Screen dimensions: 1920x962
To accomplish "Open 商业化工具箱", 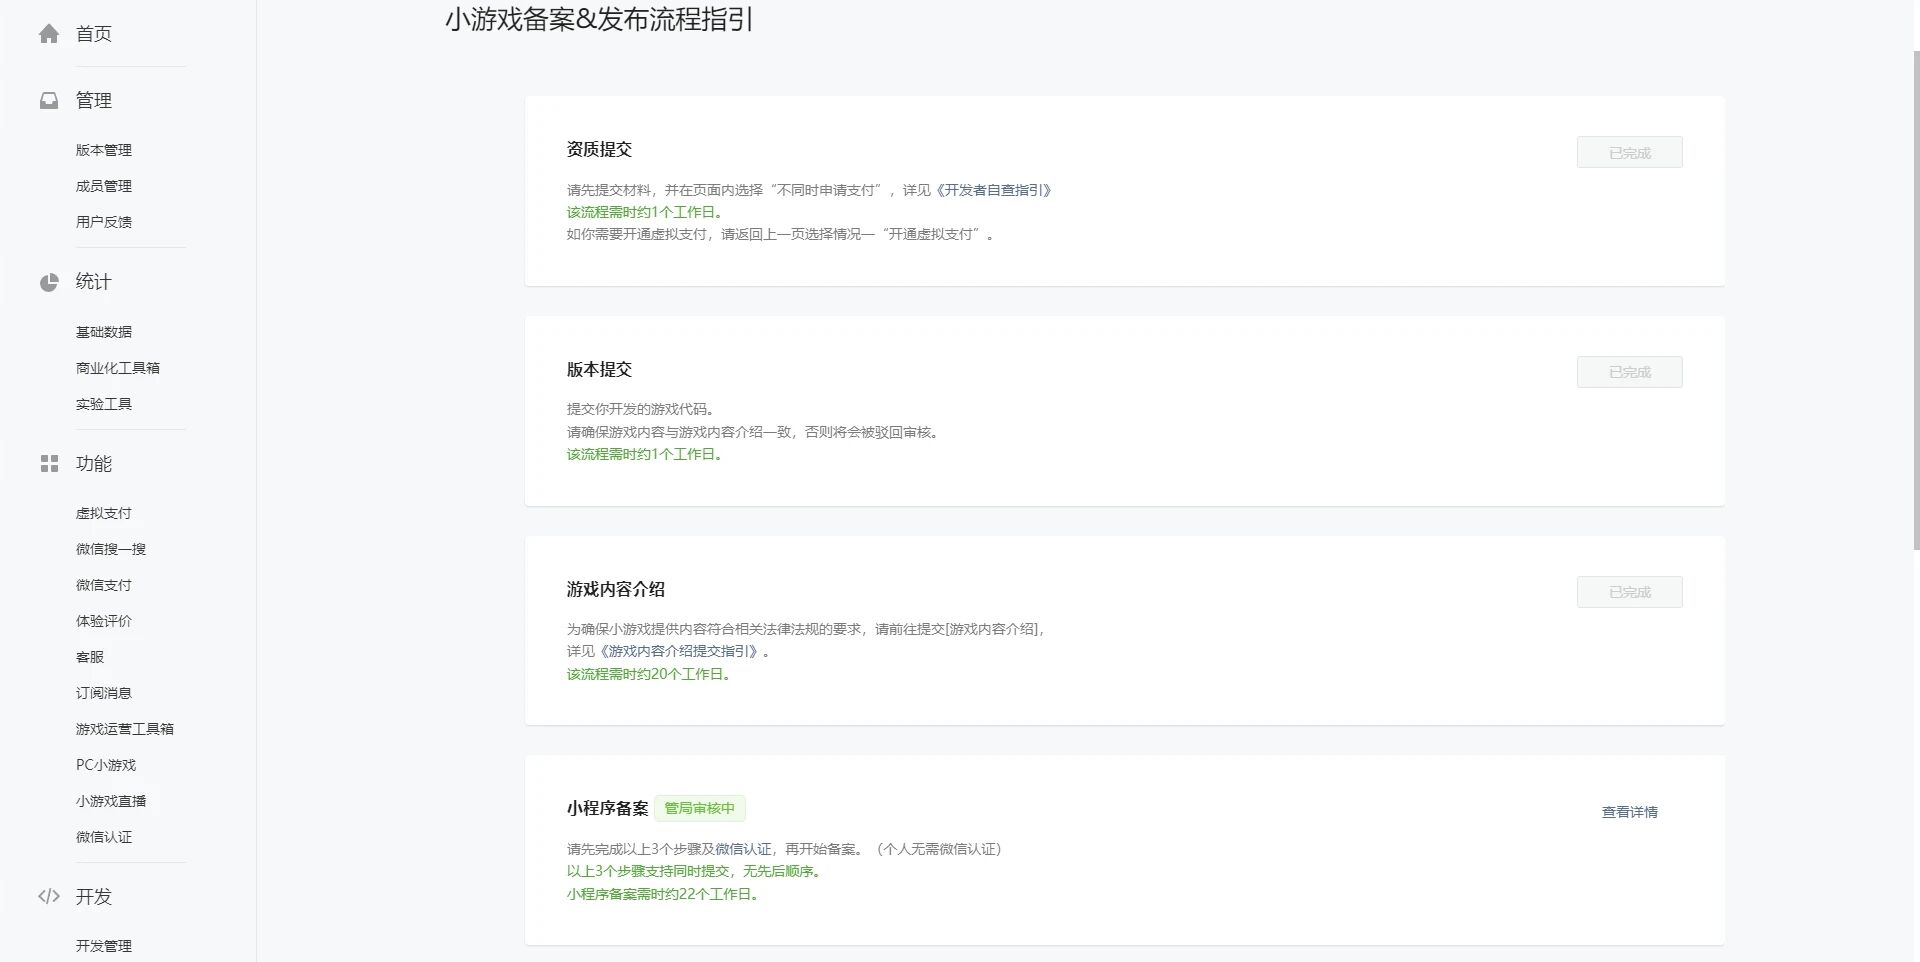I will (118, 368).
